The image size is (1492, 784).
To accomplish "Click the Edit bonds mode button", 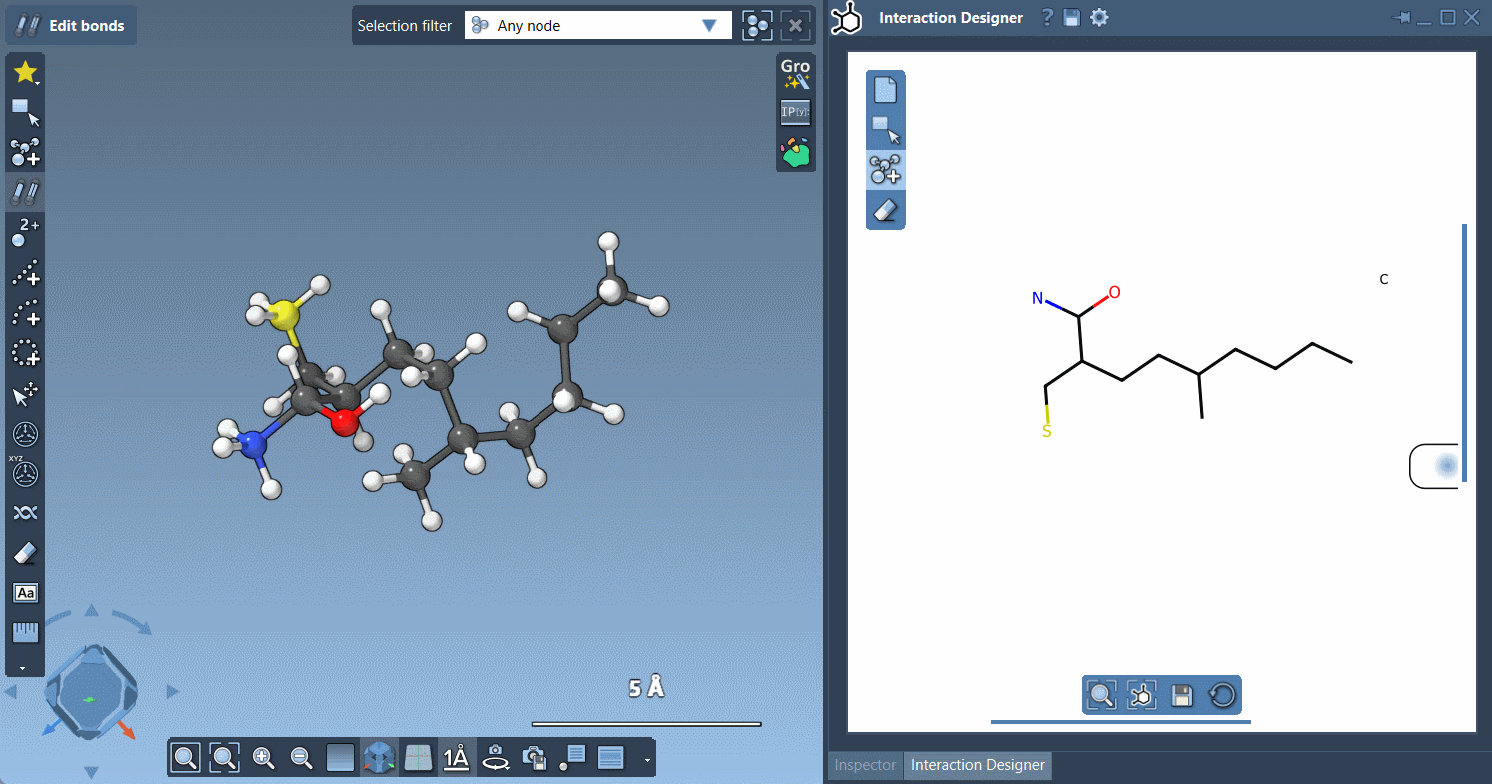I will [x=71, y=26].
